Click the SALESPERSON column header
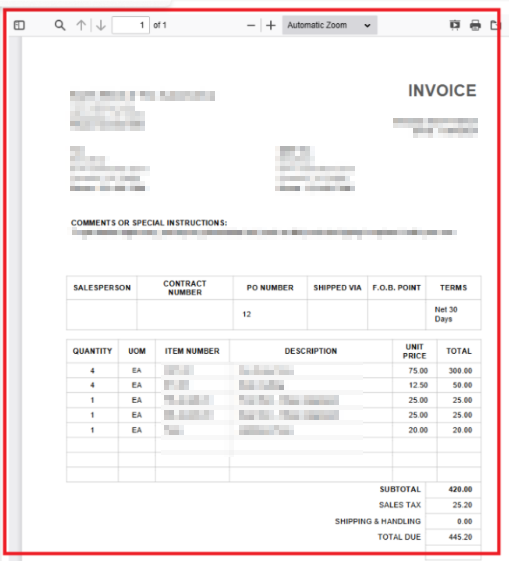509x561 pixels. click(x=102, y=288)
